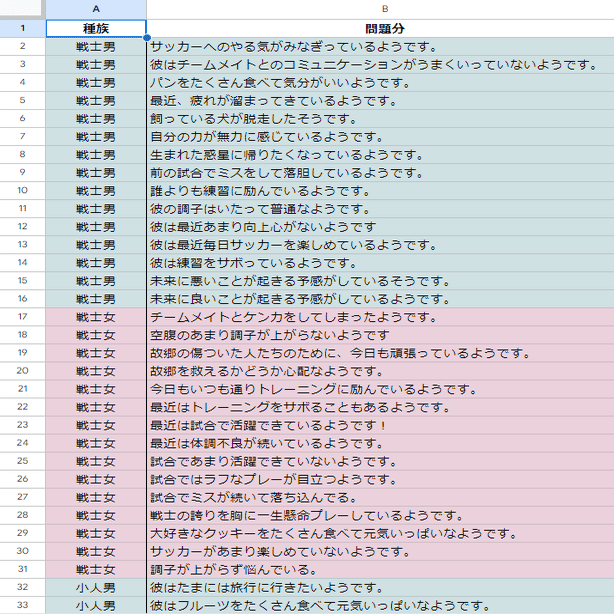Click cell 自分の力が無力に感じているようです。
This screenshot has height=614, width=614.
coord(380,137)
